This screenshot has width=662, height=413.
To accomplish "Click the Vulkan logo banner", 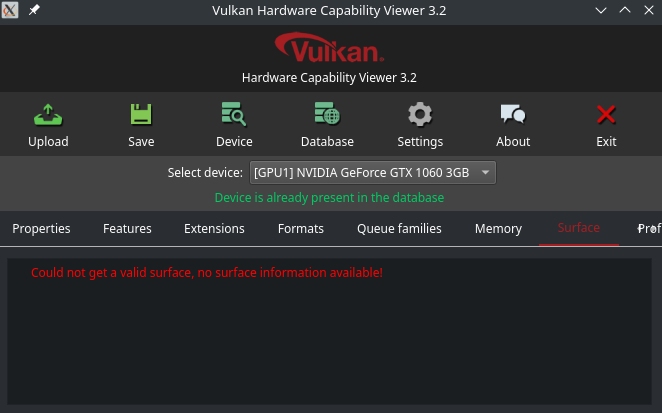I will click(x=329, y=48).
